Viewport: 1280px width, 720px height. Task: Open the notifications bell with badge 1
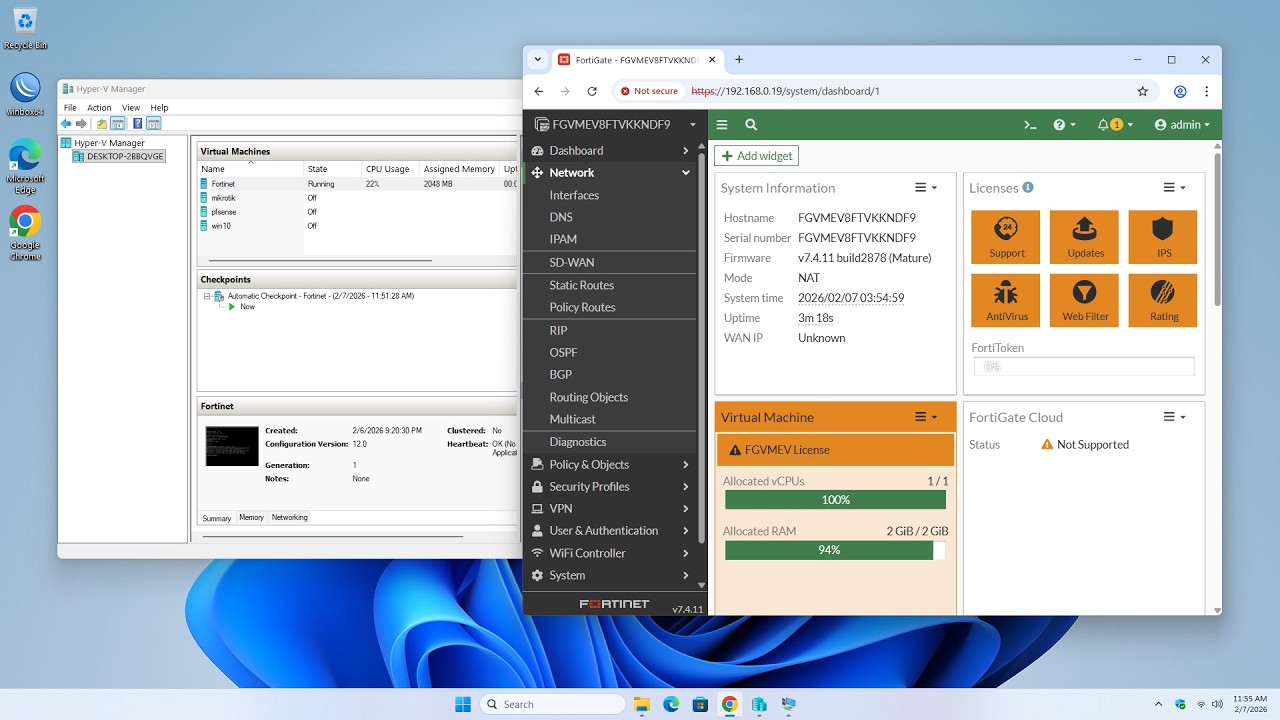pos(1115,125)
